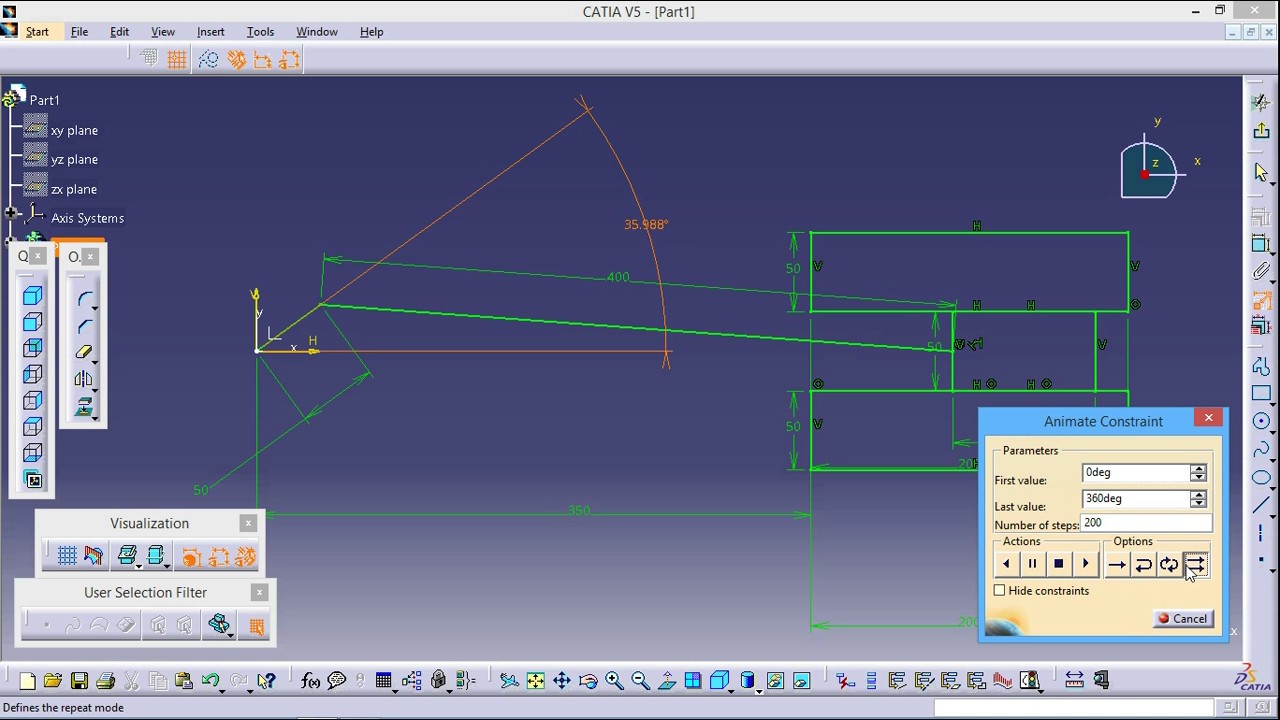Expand the Axis Systems tree node

11,213
